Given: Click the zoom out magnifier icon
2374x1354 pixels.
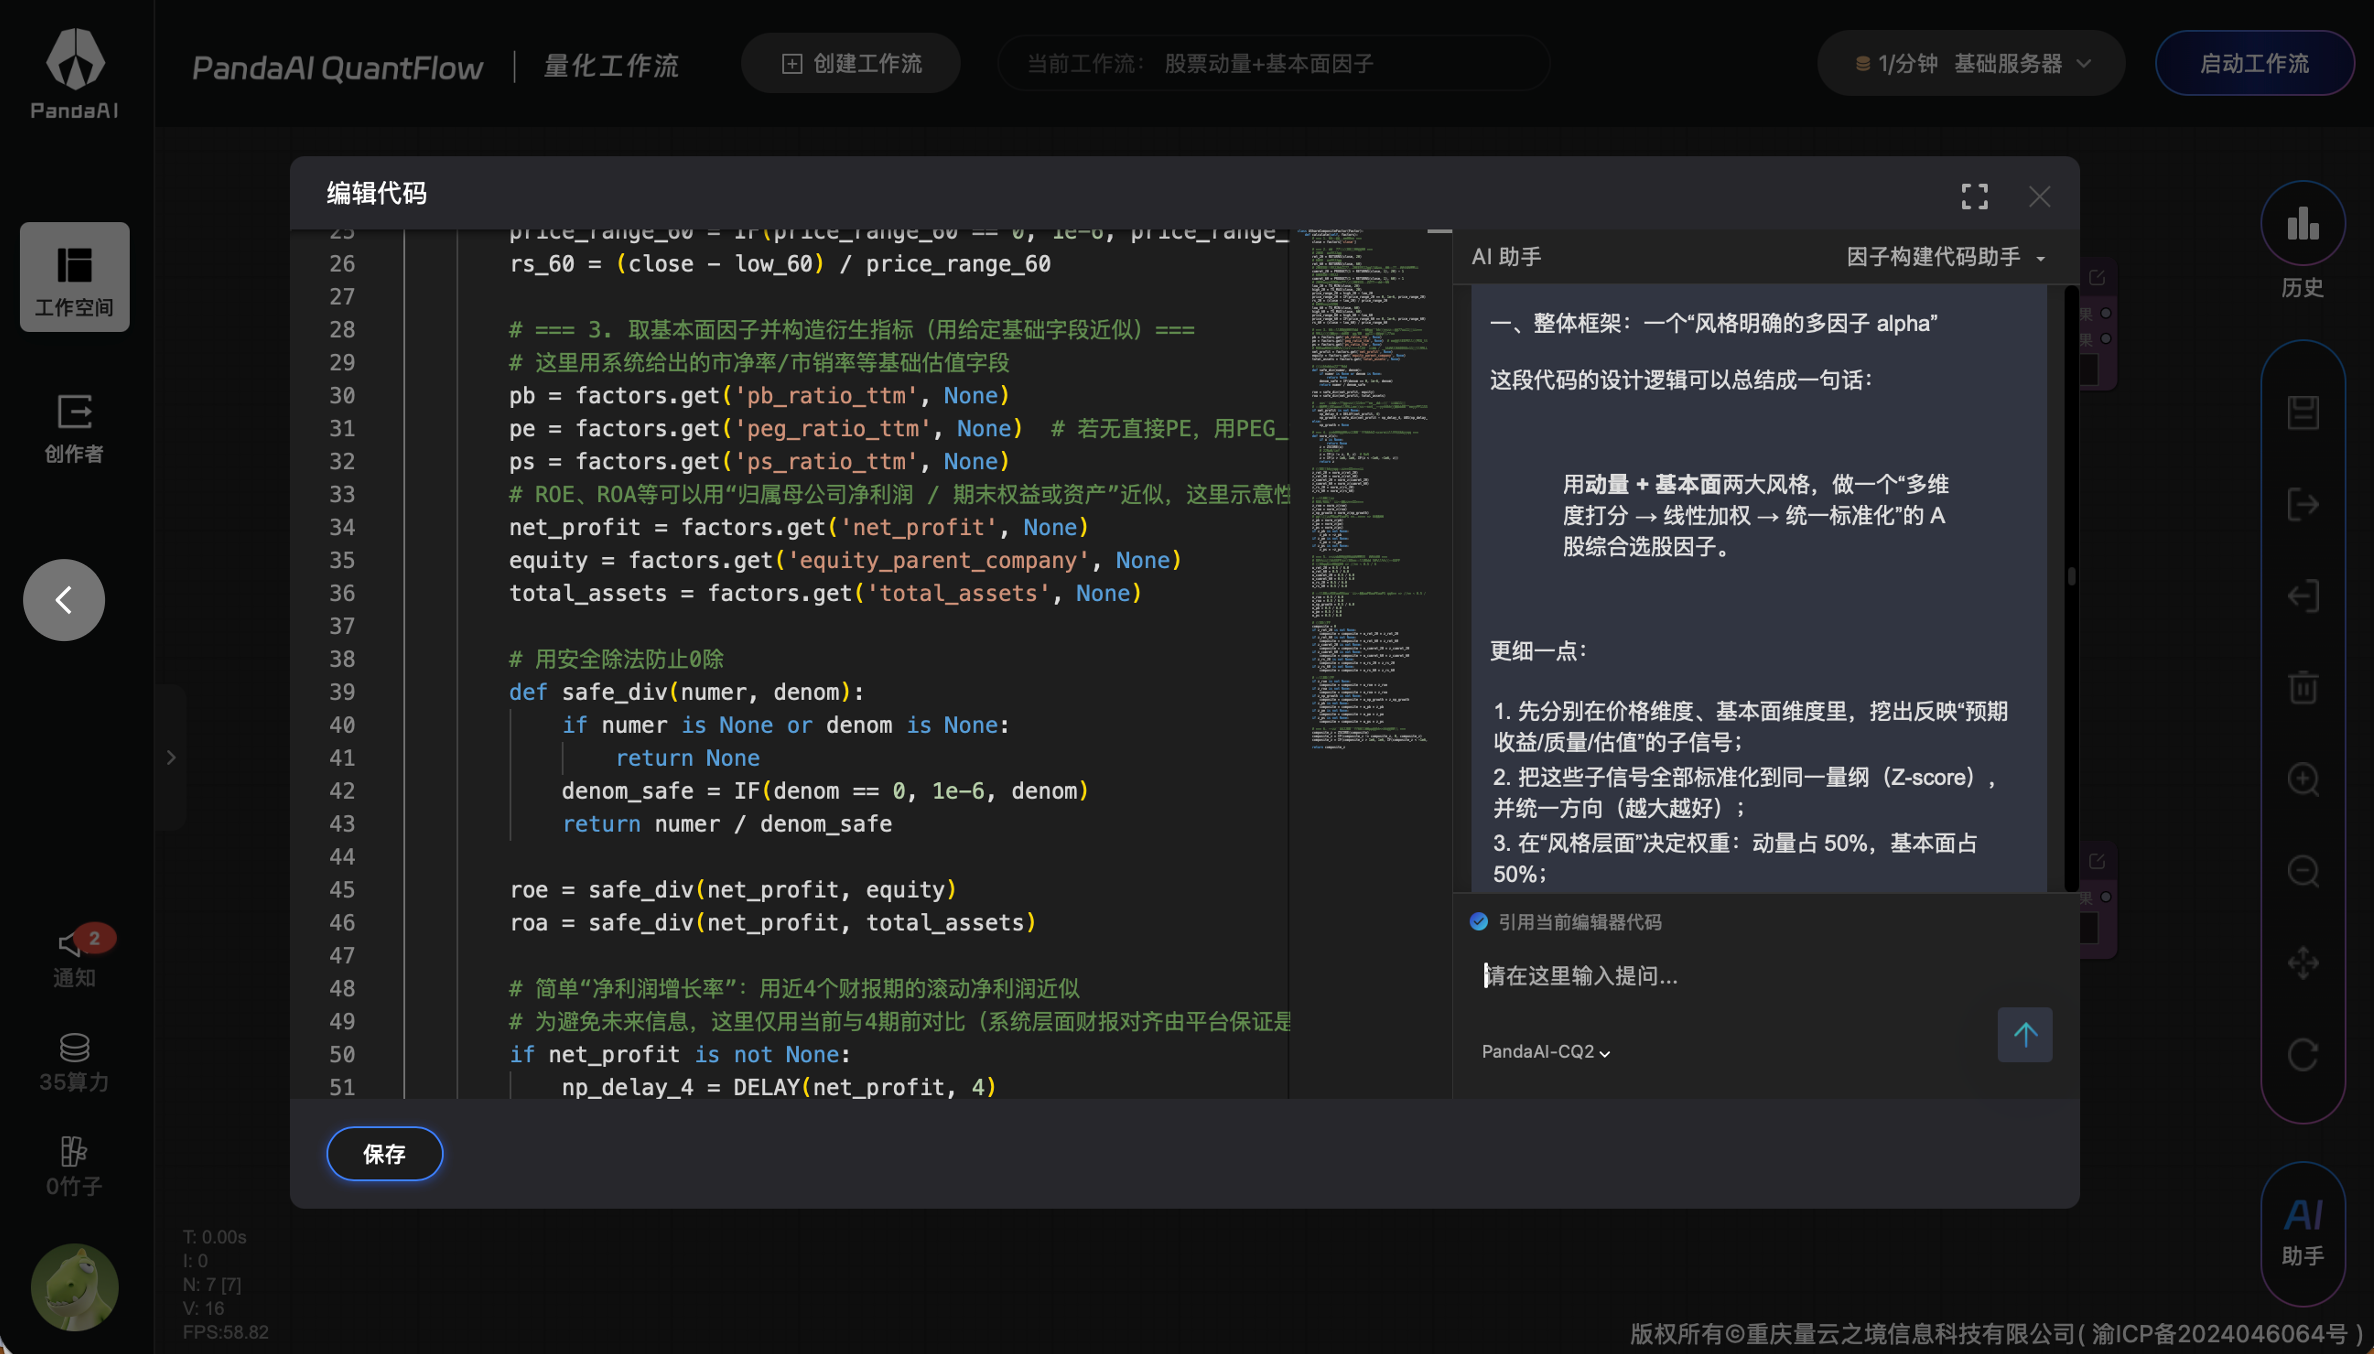Looking at the screenshot, I should [2303, 871].
